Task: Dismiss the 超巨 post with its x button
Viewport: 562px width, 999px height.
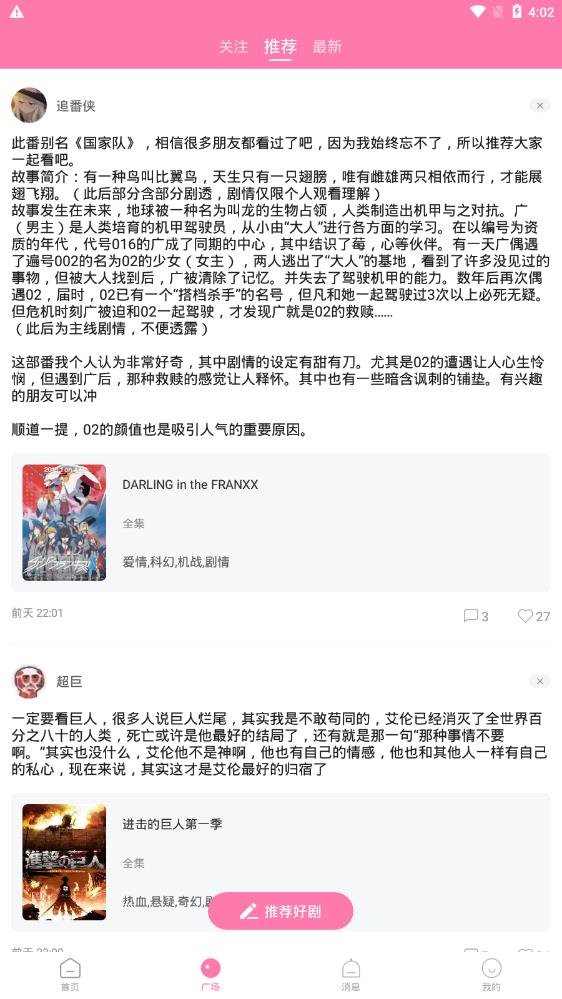Action: coord(540,681)
